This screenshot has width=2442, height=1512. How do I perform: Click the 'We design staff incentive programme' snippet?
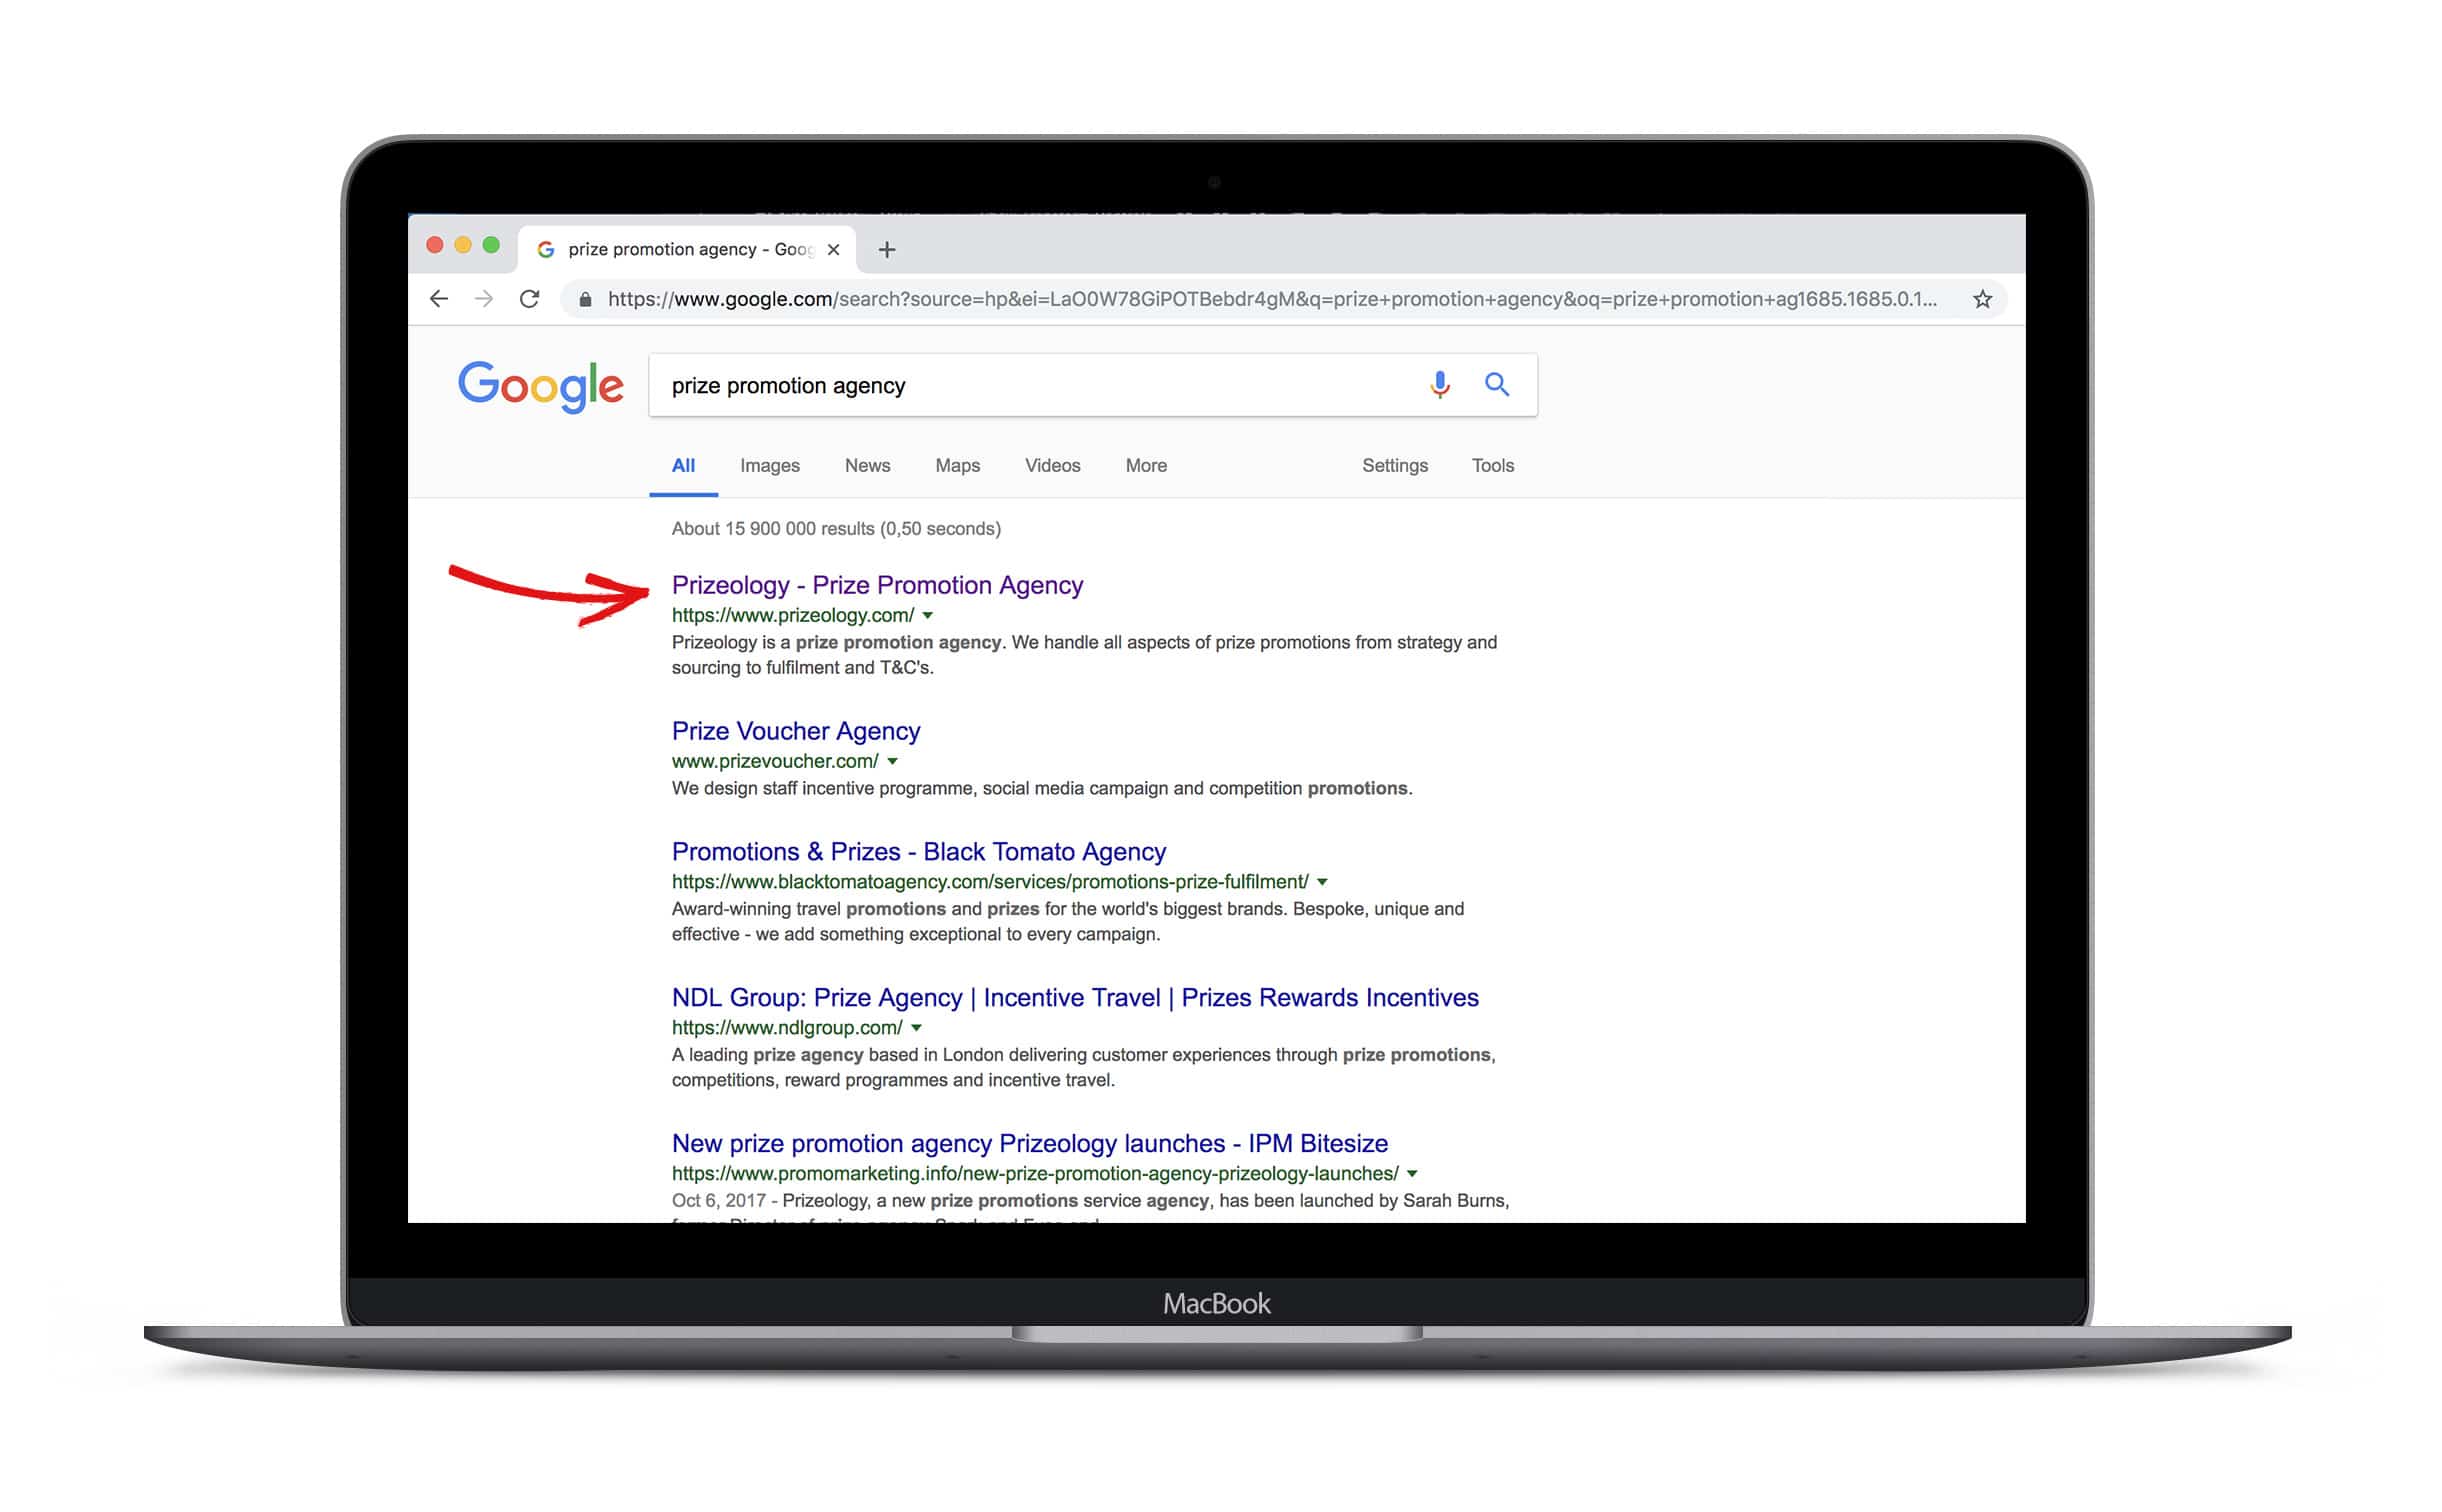pos(1042,789)
